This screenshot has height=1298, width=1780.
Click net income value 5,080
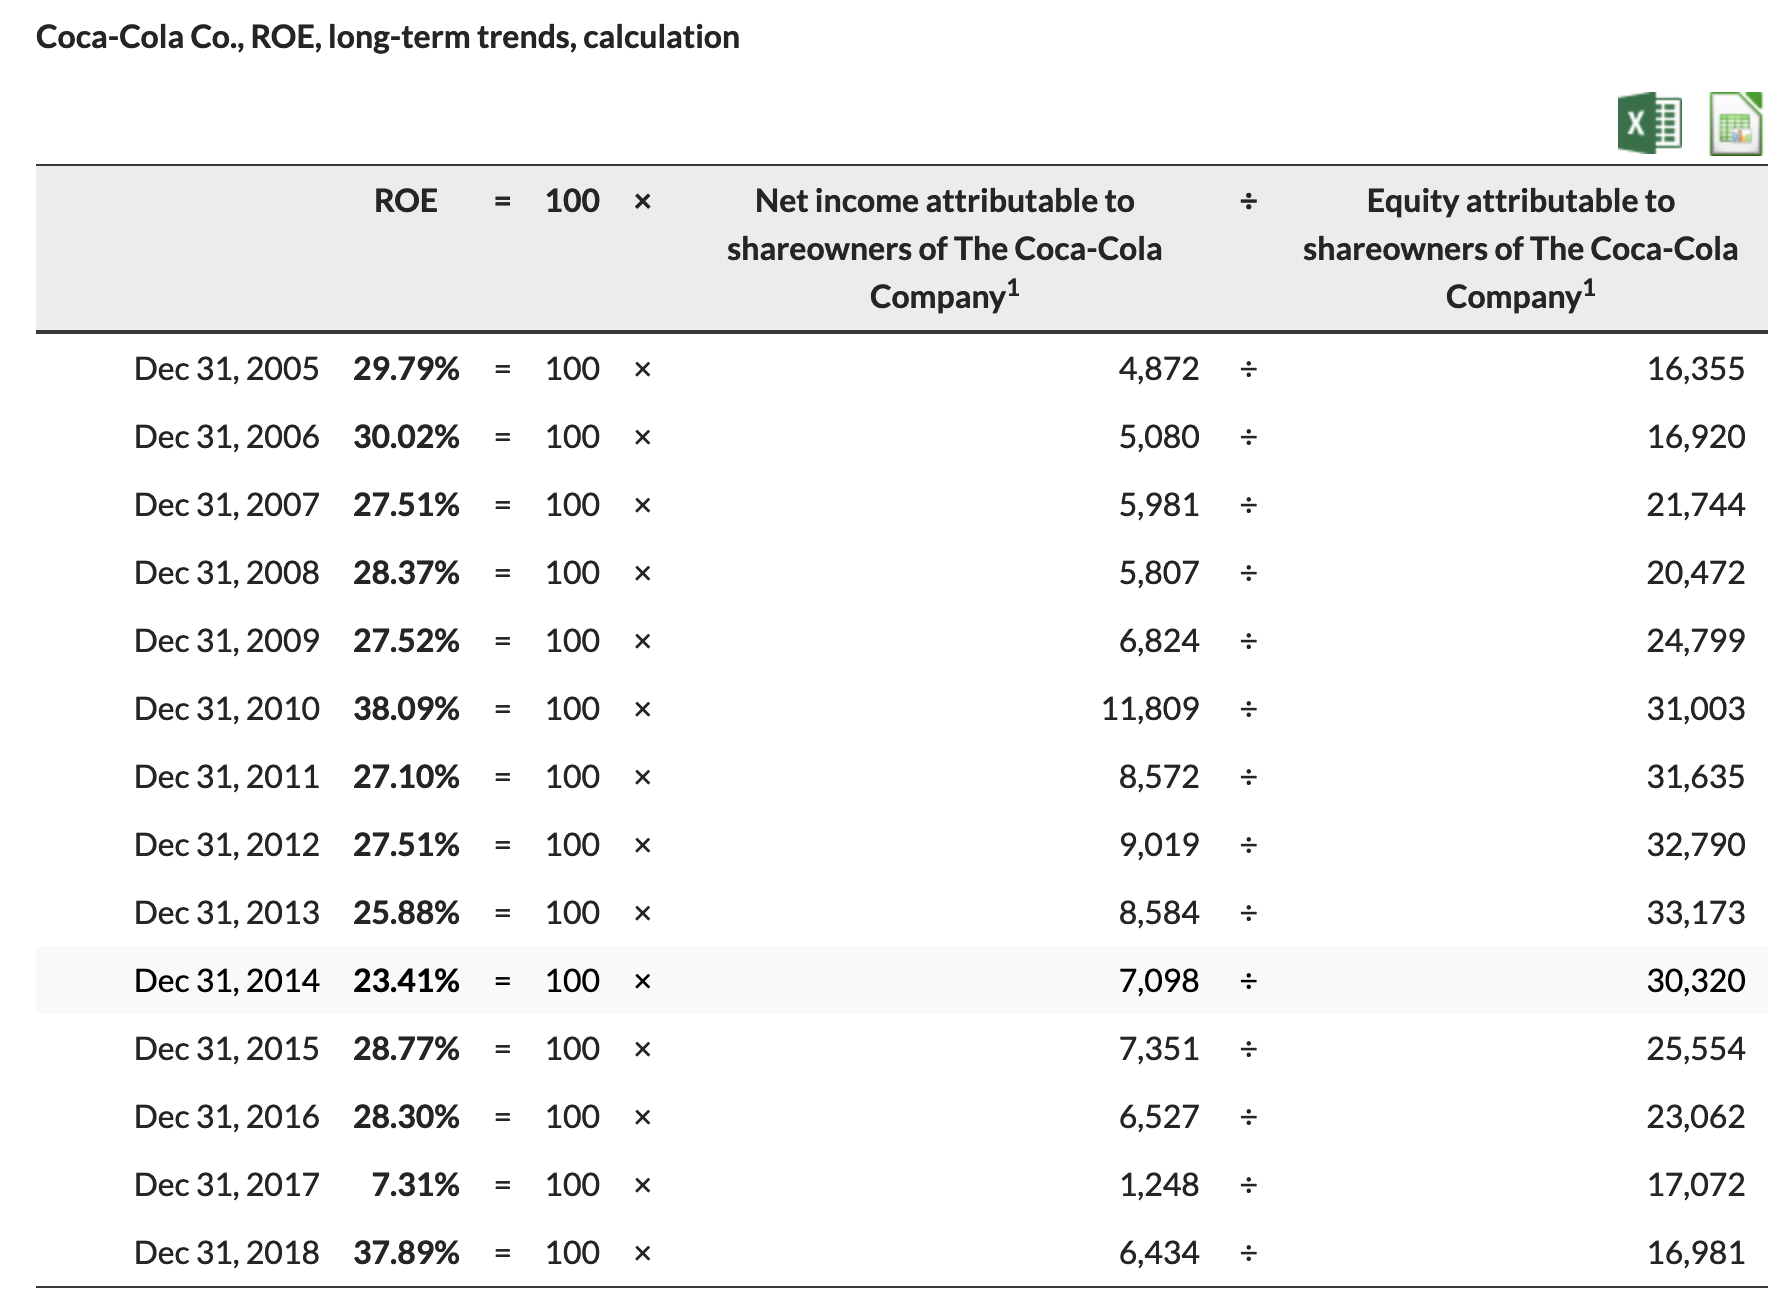(x=1158, y=437)
